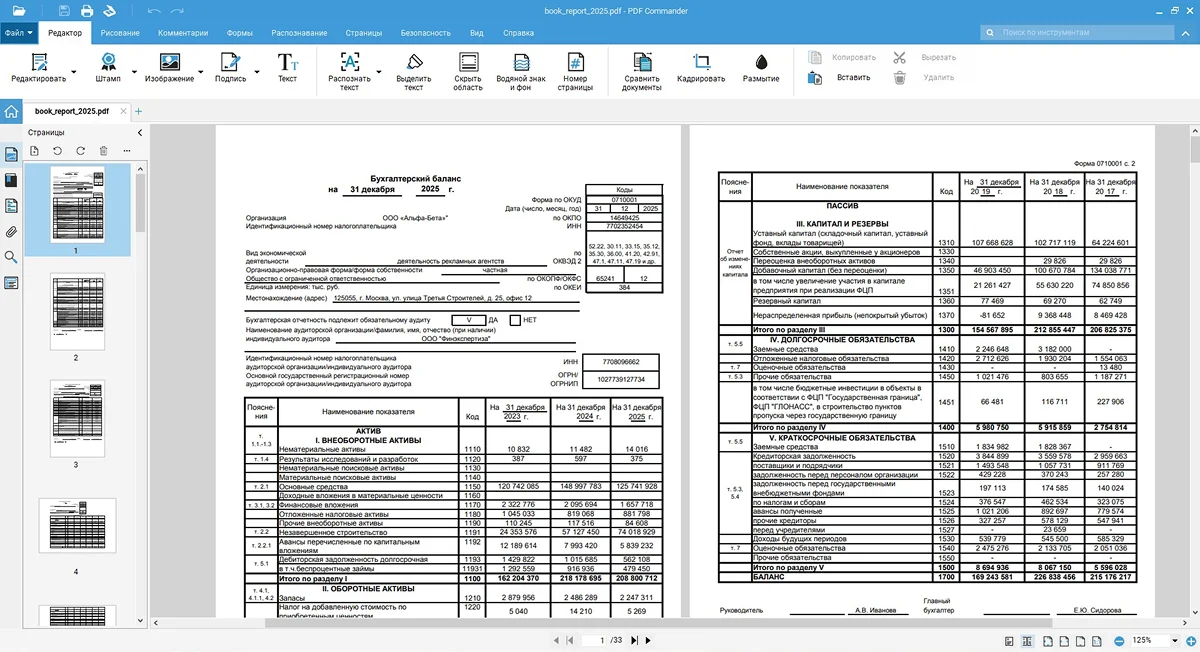1200x652 pixels.
Task: Rotate page counterclockwise in Страницы panel
Action: (57, 151)
